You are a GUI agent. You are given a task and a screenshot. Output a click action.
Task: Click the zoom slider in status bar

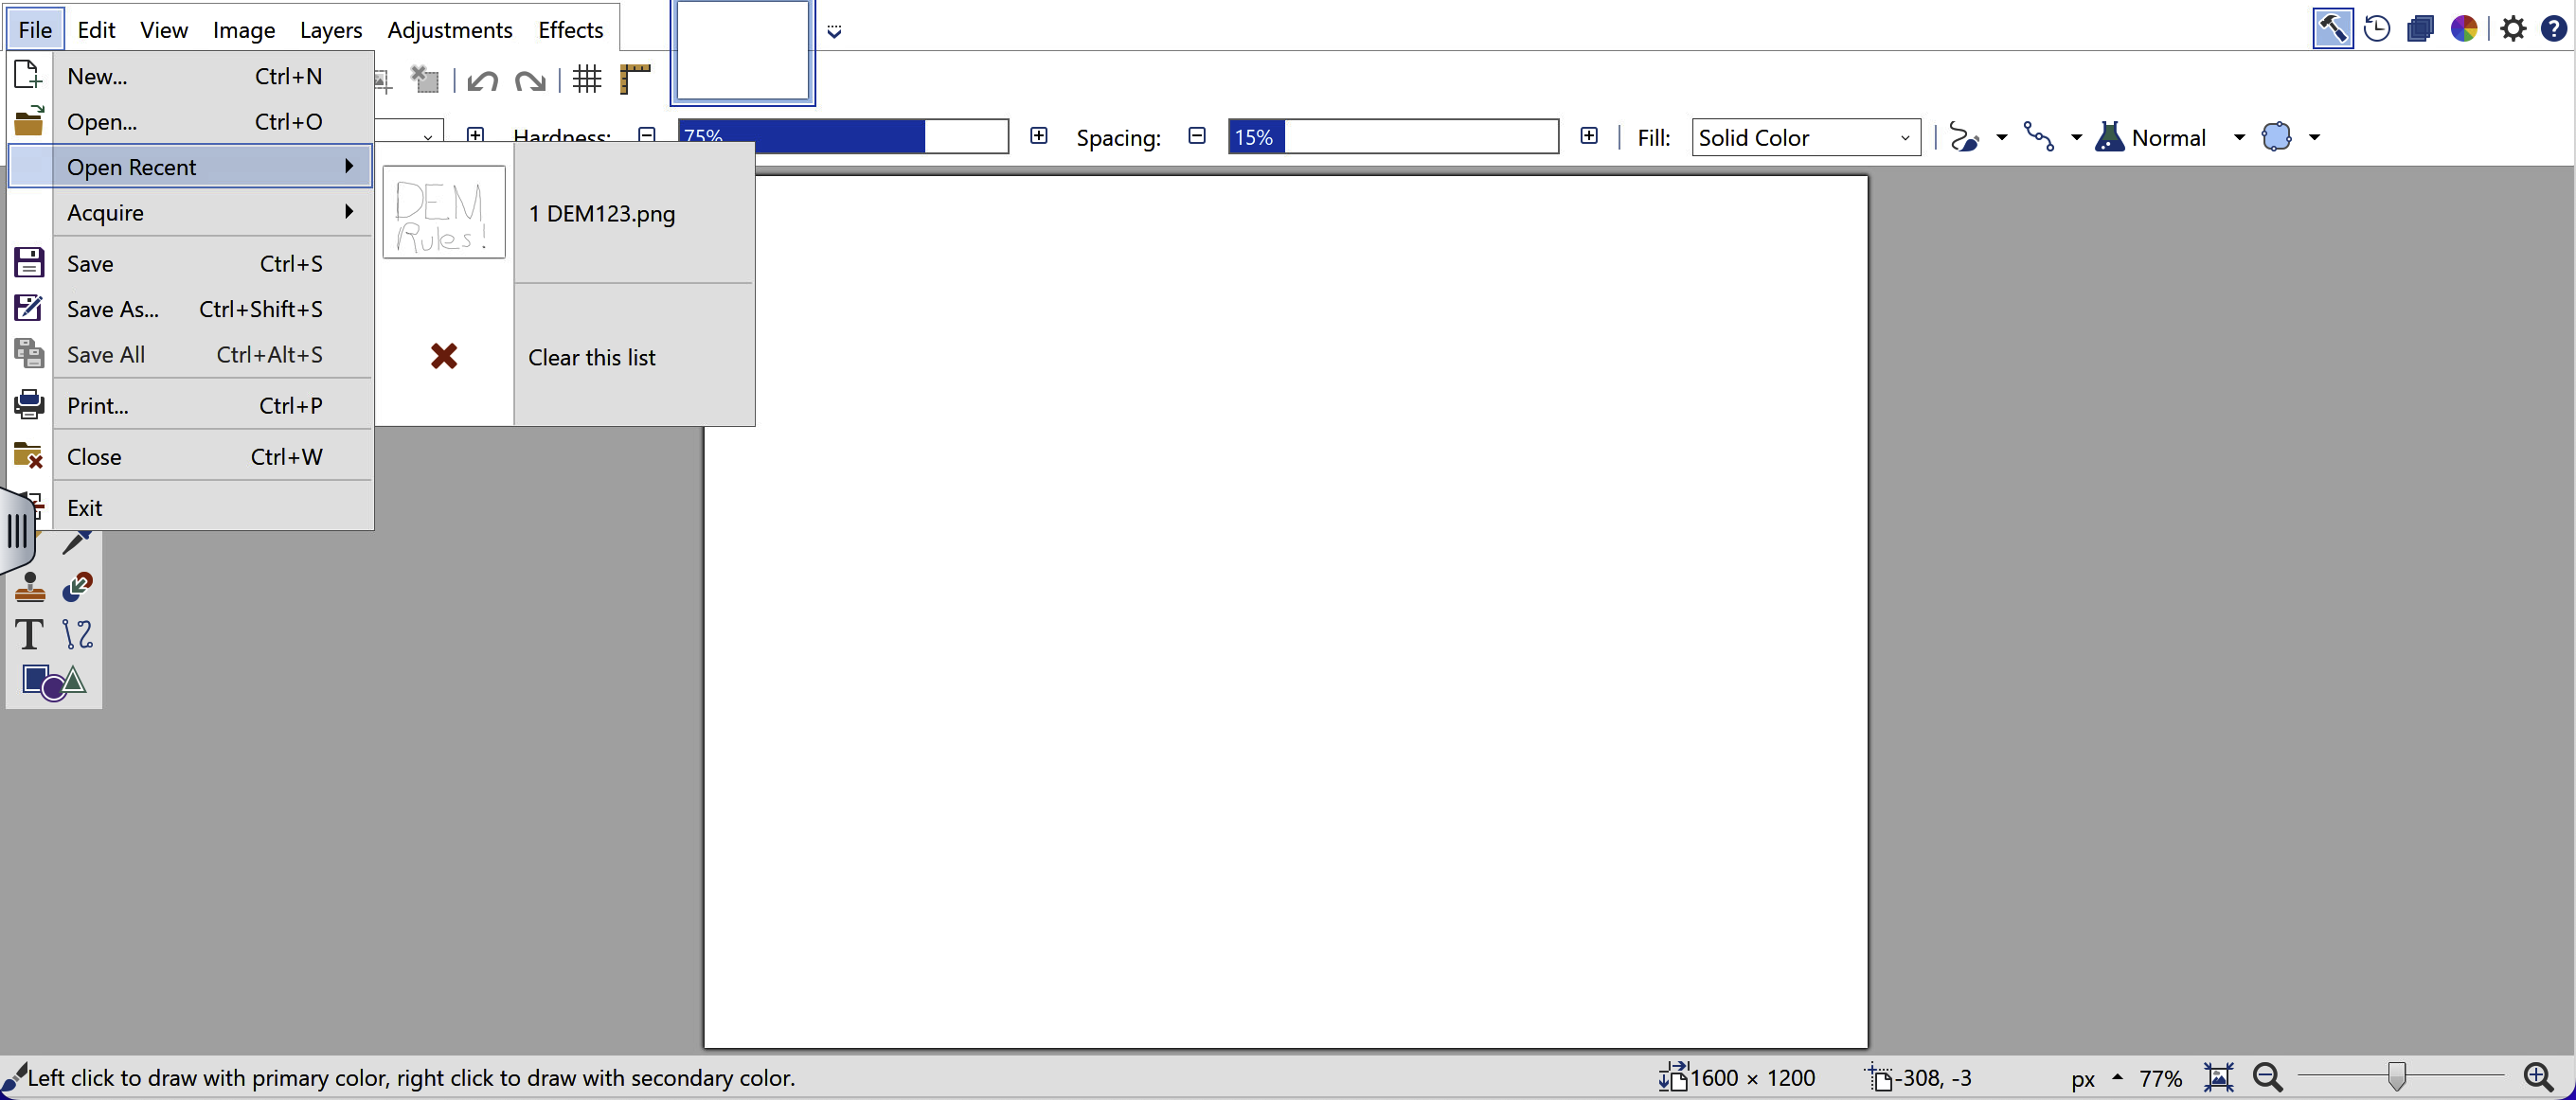[x=2397, y=1076]
